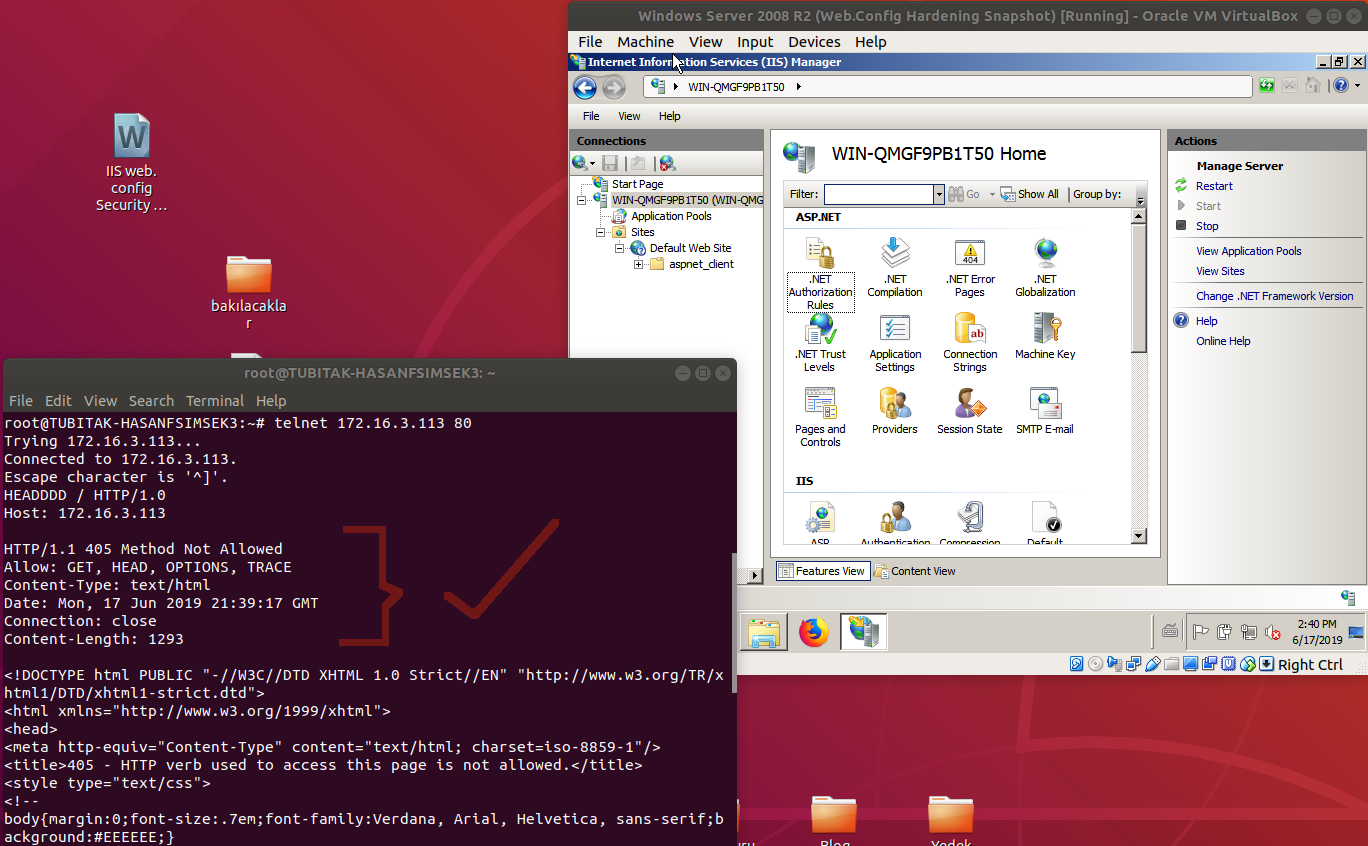Open the terminal Terminal menu
Image resolution: width=1368 pixels, height=846 pixels.
(x=214, y=400)
